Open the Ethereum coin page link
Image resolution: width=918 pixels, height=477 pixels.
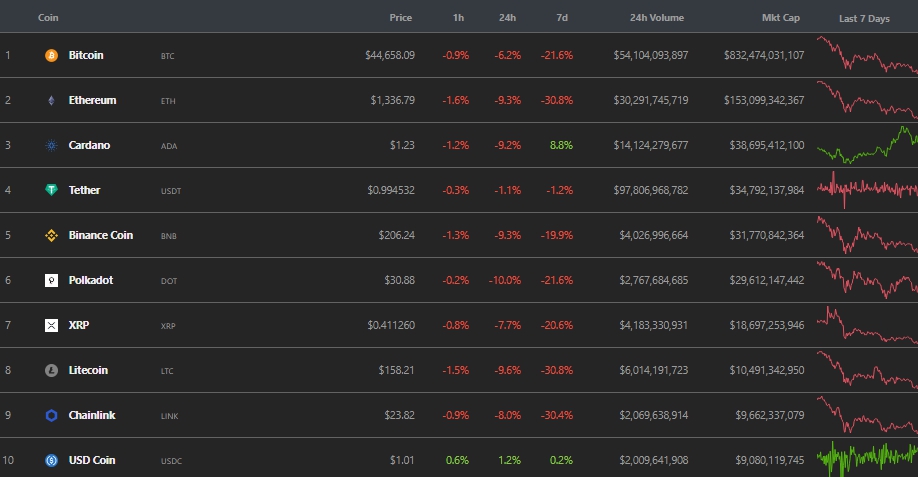[x=92, y=101]
